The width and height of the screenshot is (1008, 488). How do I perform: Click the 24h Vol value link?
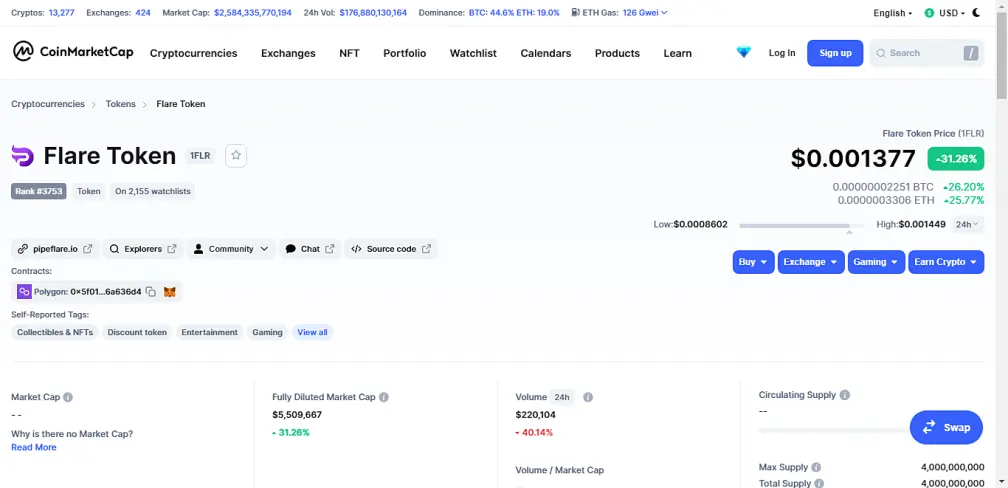coord(373,12)
